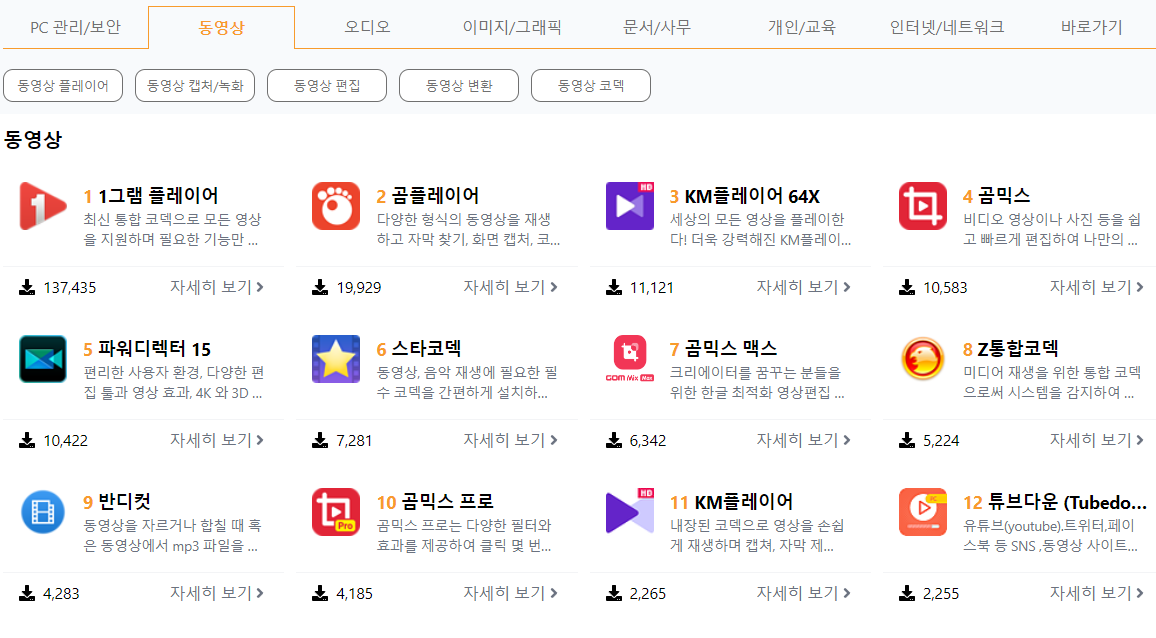View details link for 스타코덱
Image resolution: width=1156 pixels, height=638 pixels.
[x=510, y=440]
